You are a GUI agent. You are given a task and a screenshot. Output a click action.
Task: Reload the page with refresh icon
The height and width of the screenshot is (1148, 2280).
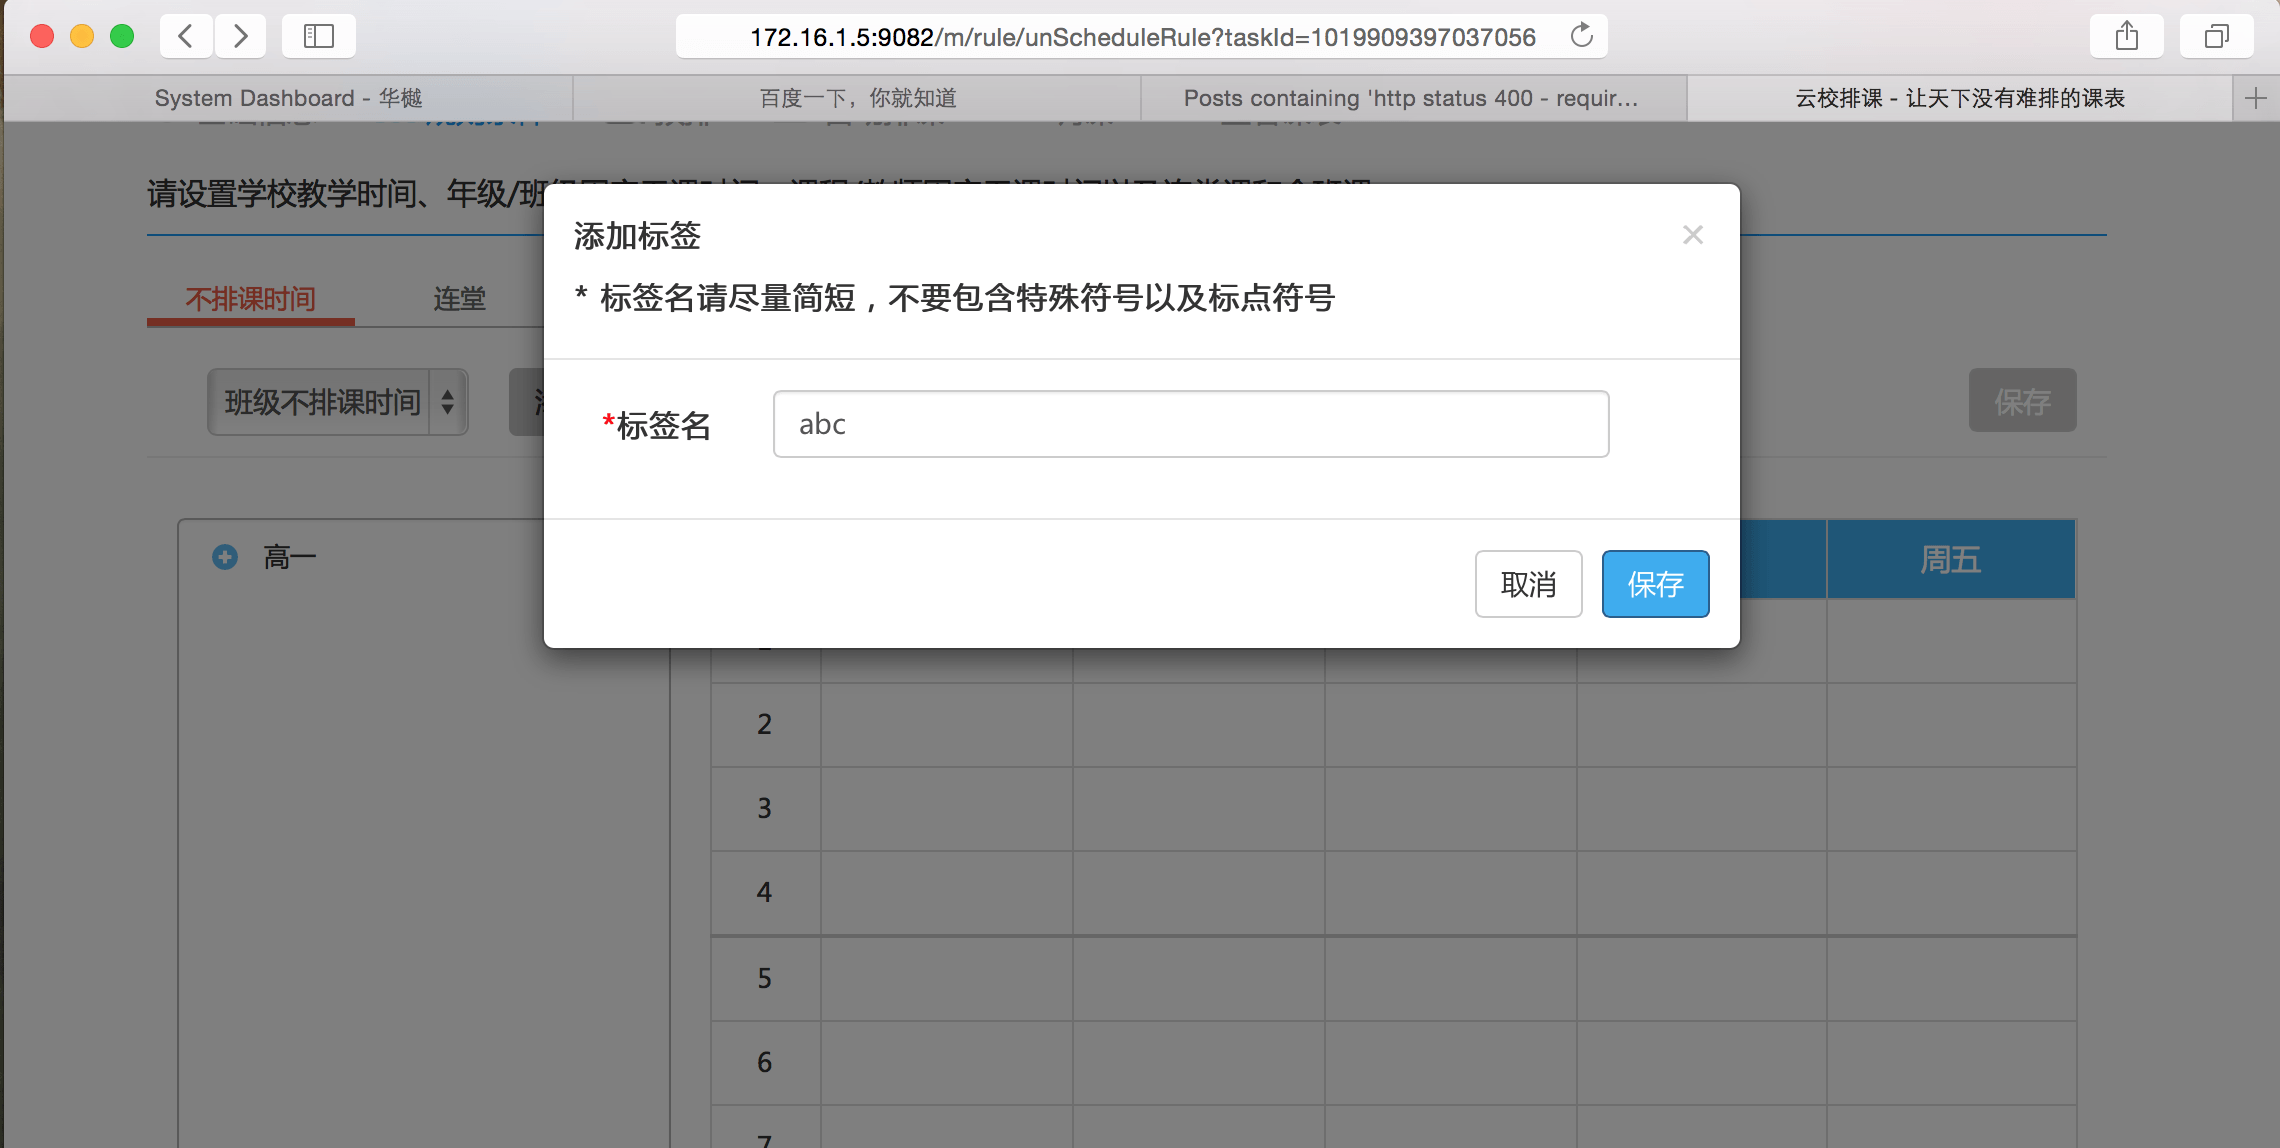coord(1581,36)
